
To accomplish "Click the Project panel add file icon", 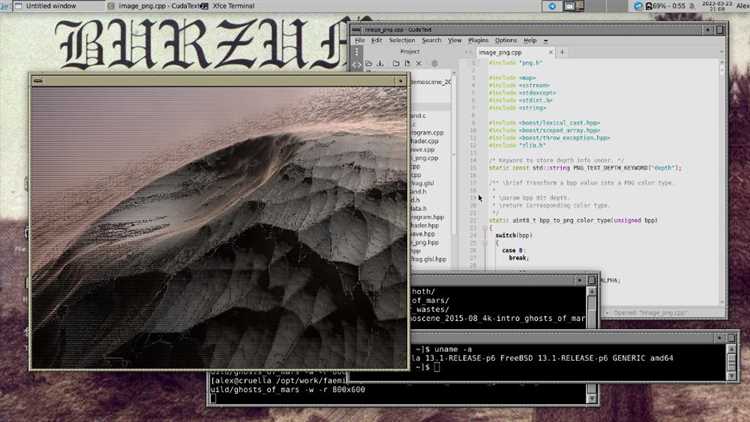I will pos(408,63).
